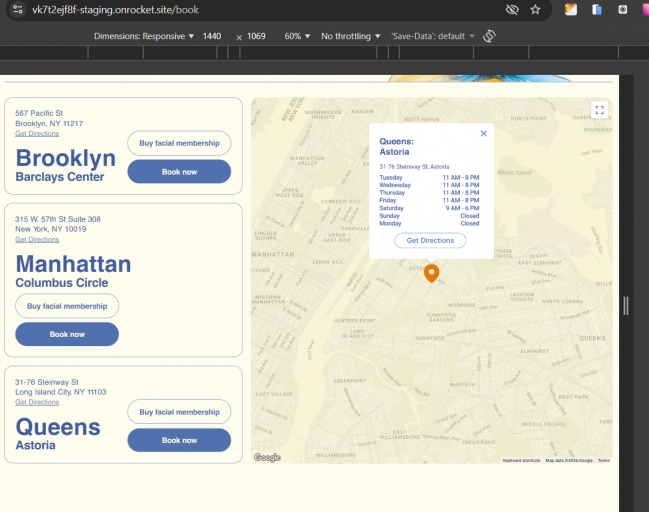
Task: Click Get Directions under the Manhattan address
Action: (37, 239)
